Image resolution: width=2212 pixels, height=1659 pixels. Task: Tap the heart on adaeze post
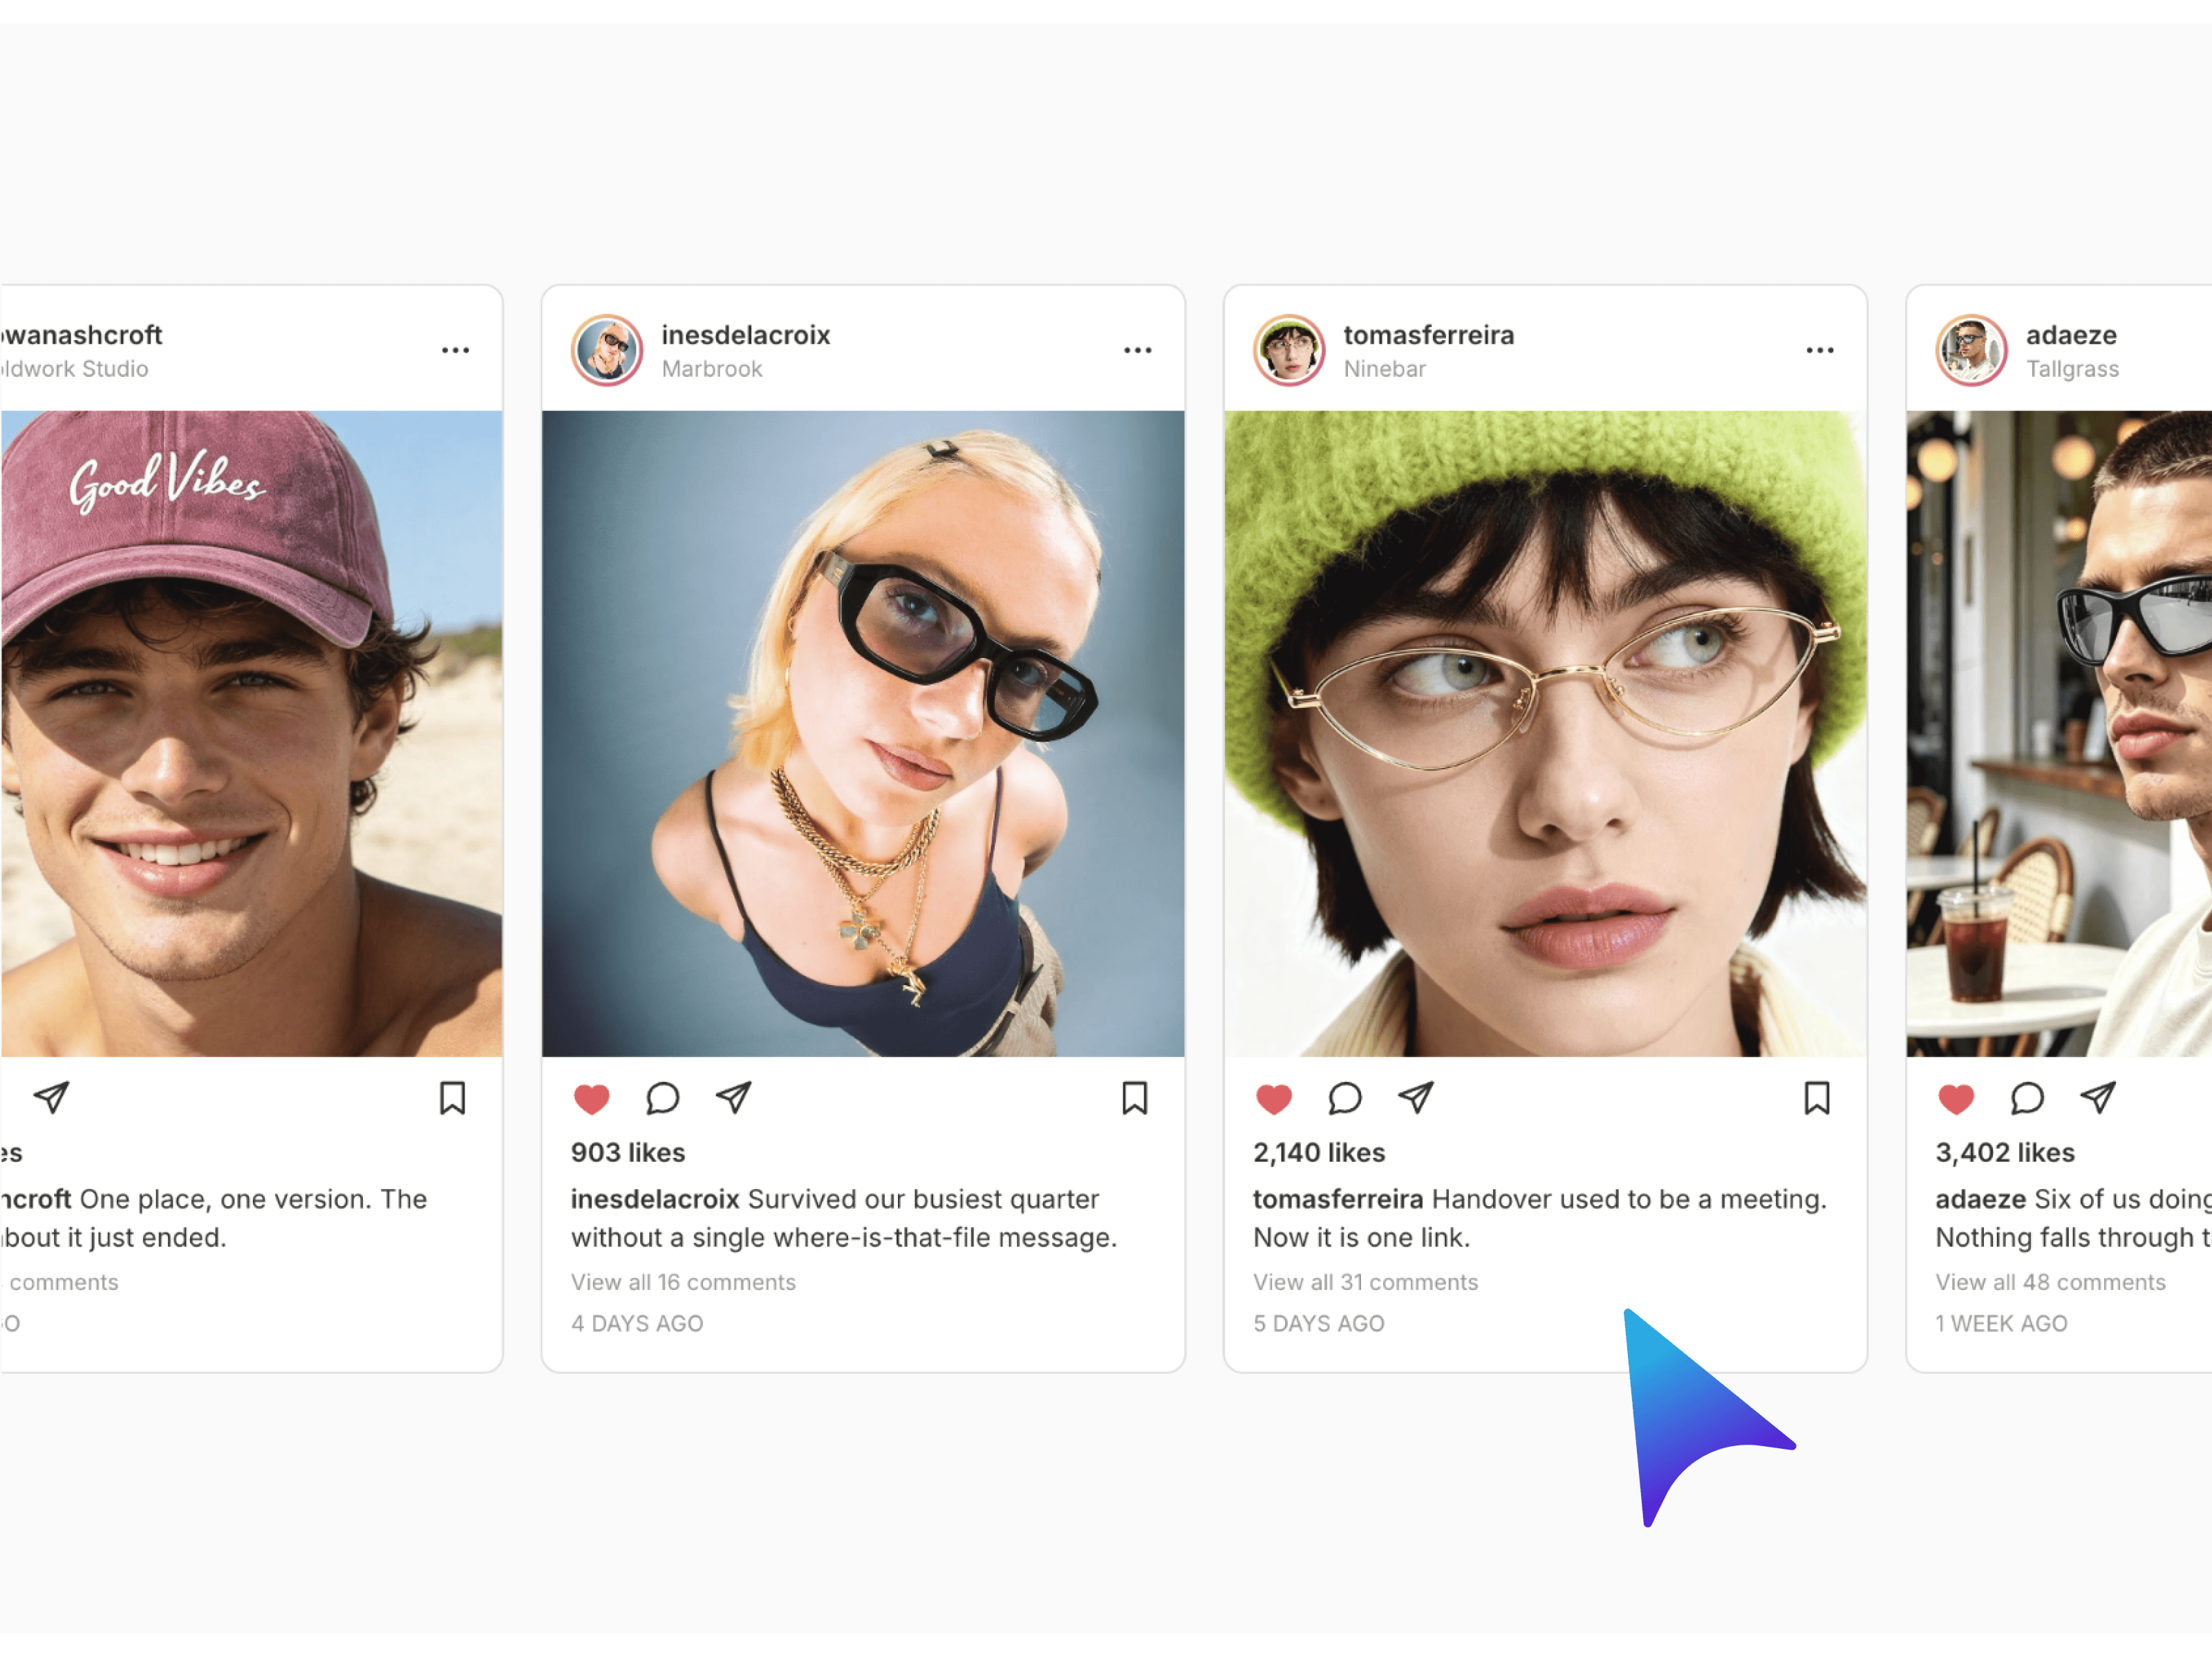[x=1956, y=1099]
